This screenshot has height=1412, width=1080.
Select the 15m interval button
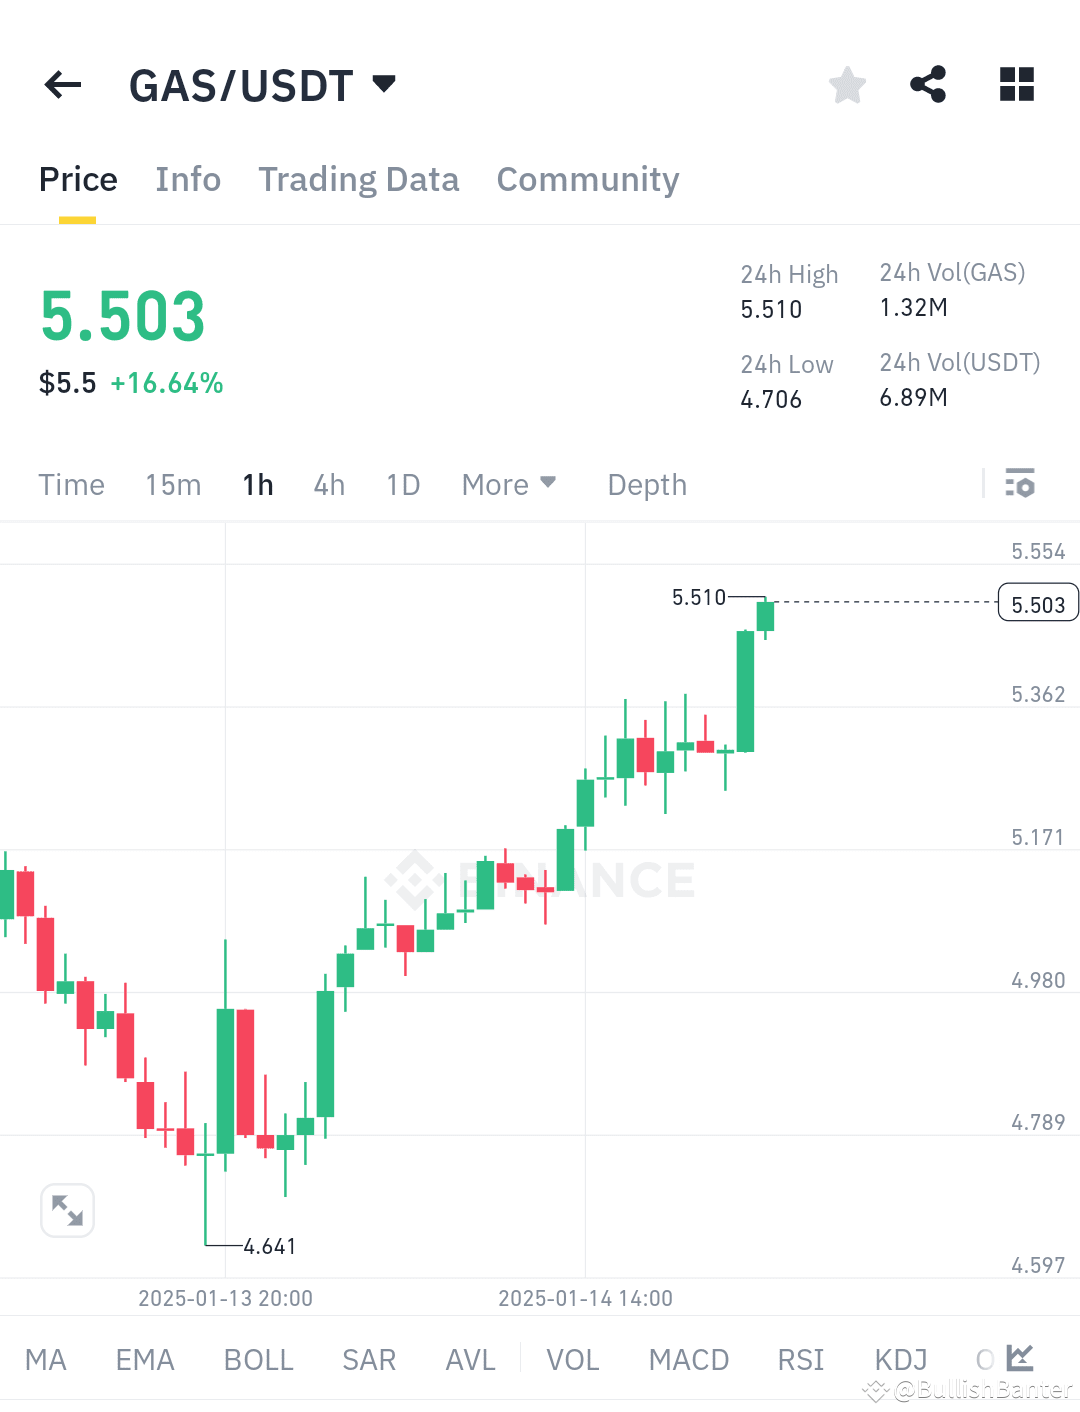pos(172,484)
